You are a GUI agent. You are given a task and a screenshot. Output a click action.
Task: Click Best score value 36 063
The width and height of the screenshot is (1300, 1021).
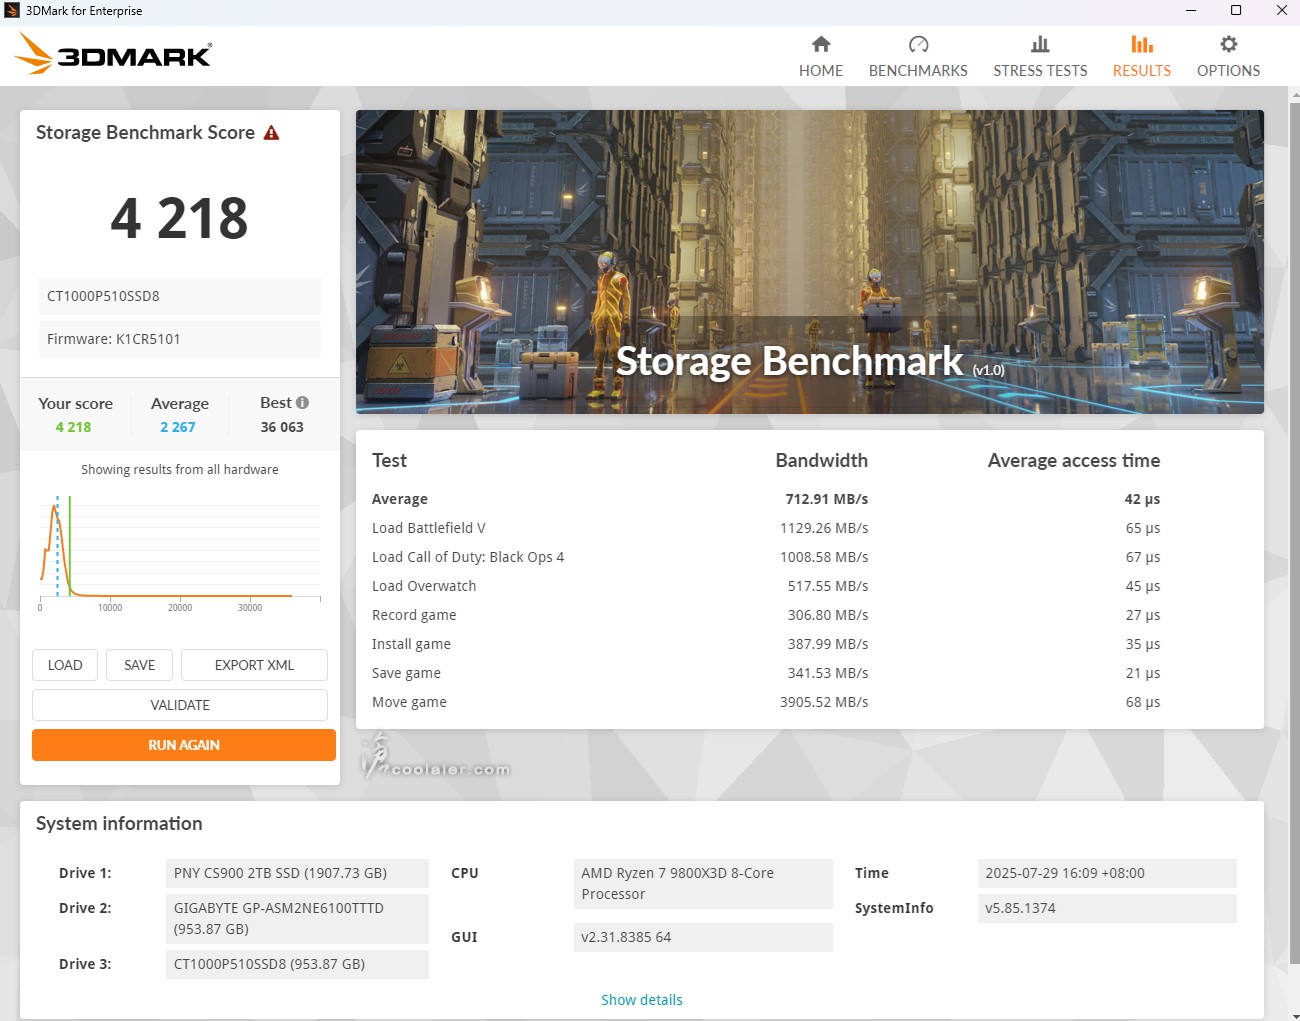click(282, 427)
